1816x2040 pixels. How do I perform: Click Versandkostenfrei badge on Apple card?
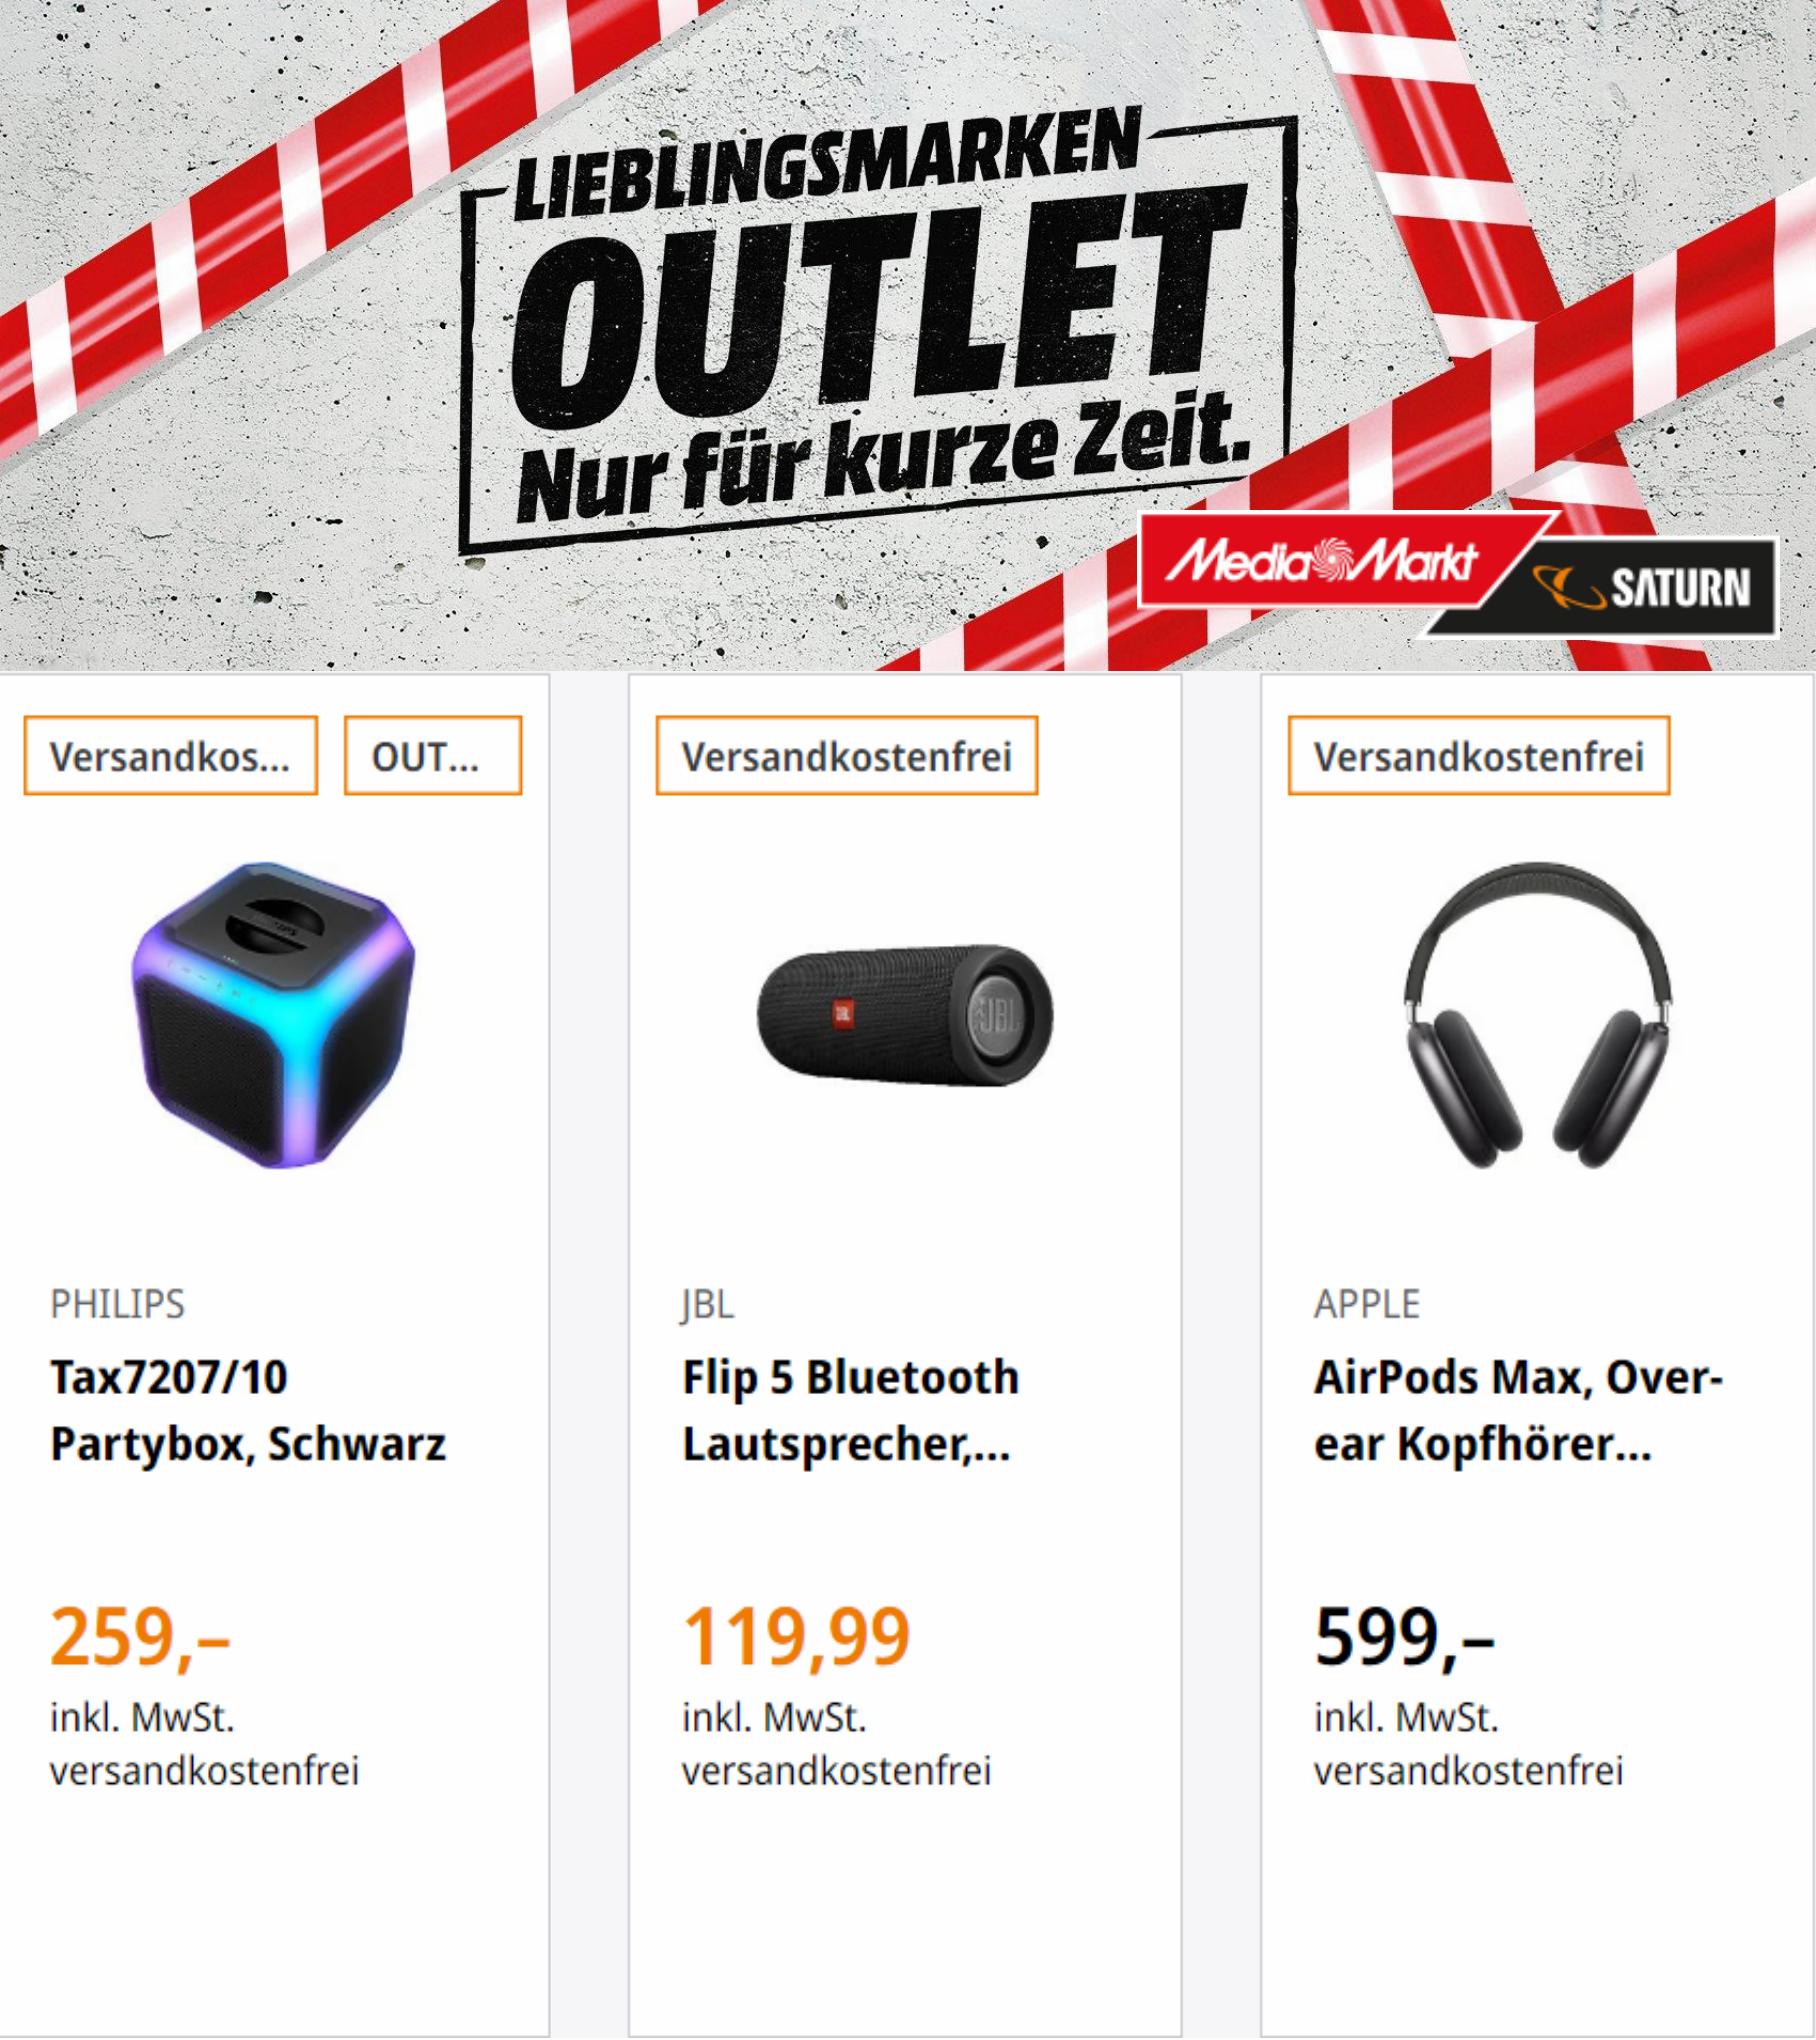(x=1478, y=756)
